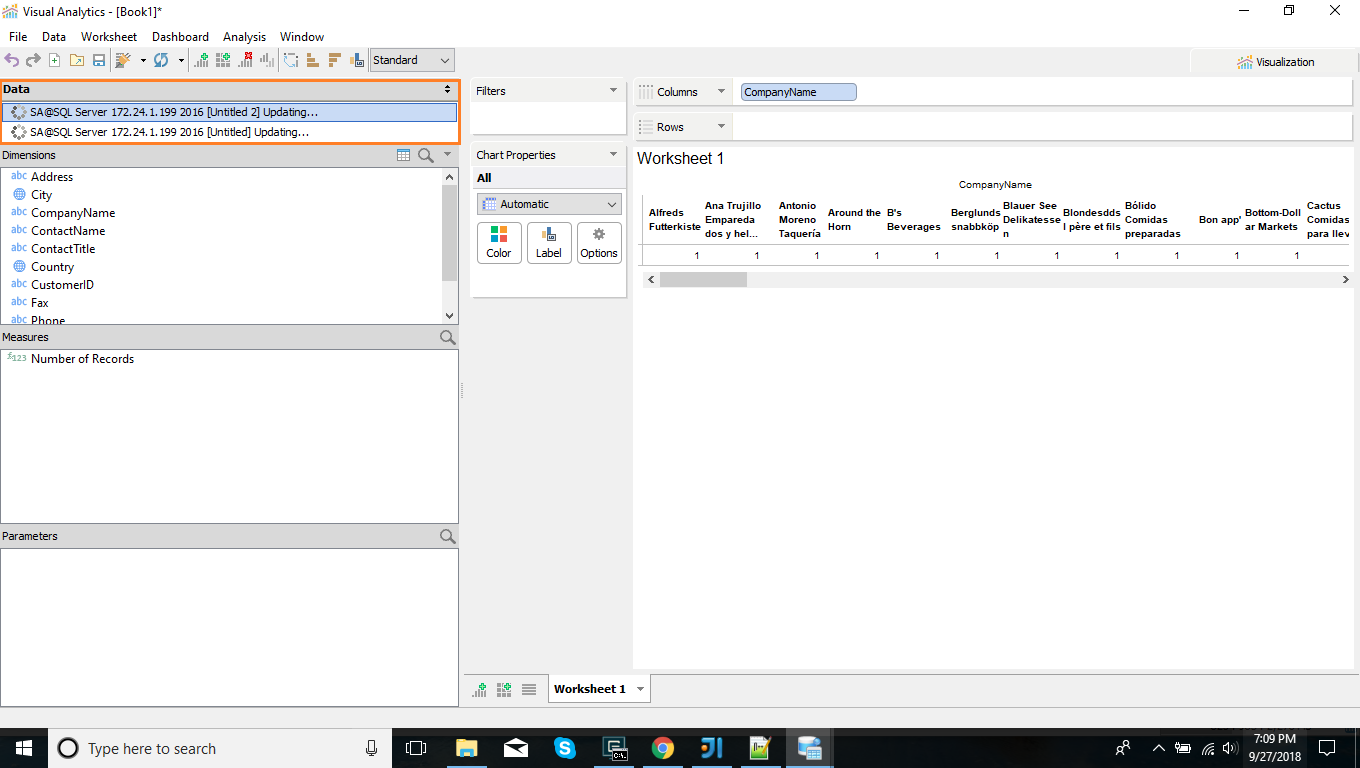Screen dimensions: 1360x768
Task: Click the search icon in Dimensions header
Action: (x=426, y=155)
